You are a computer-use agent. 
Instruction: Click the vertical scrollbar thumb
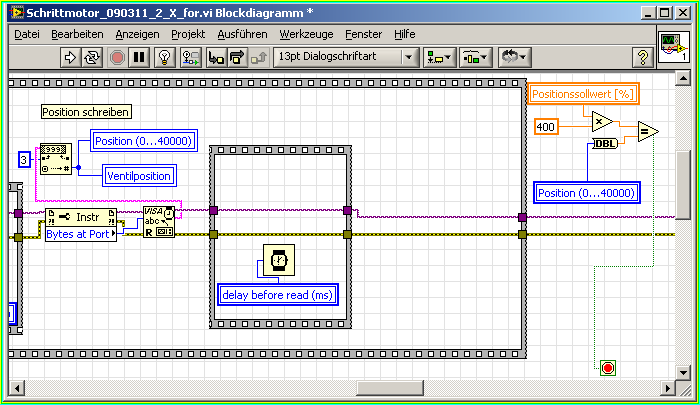(x=683, y=185)
